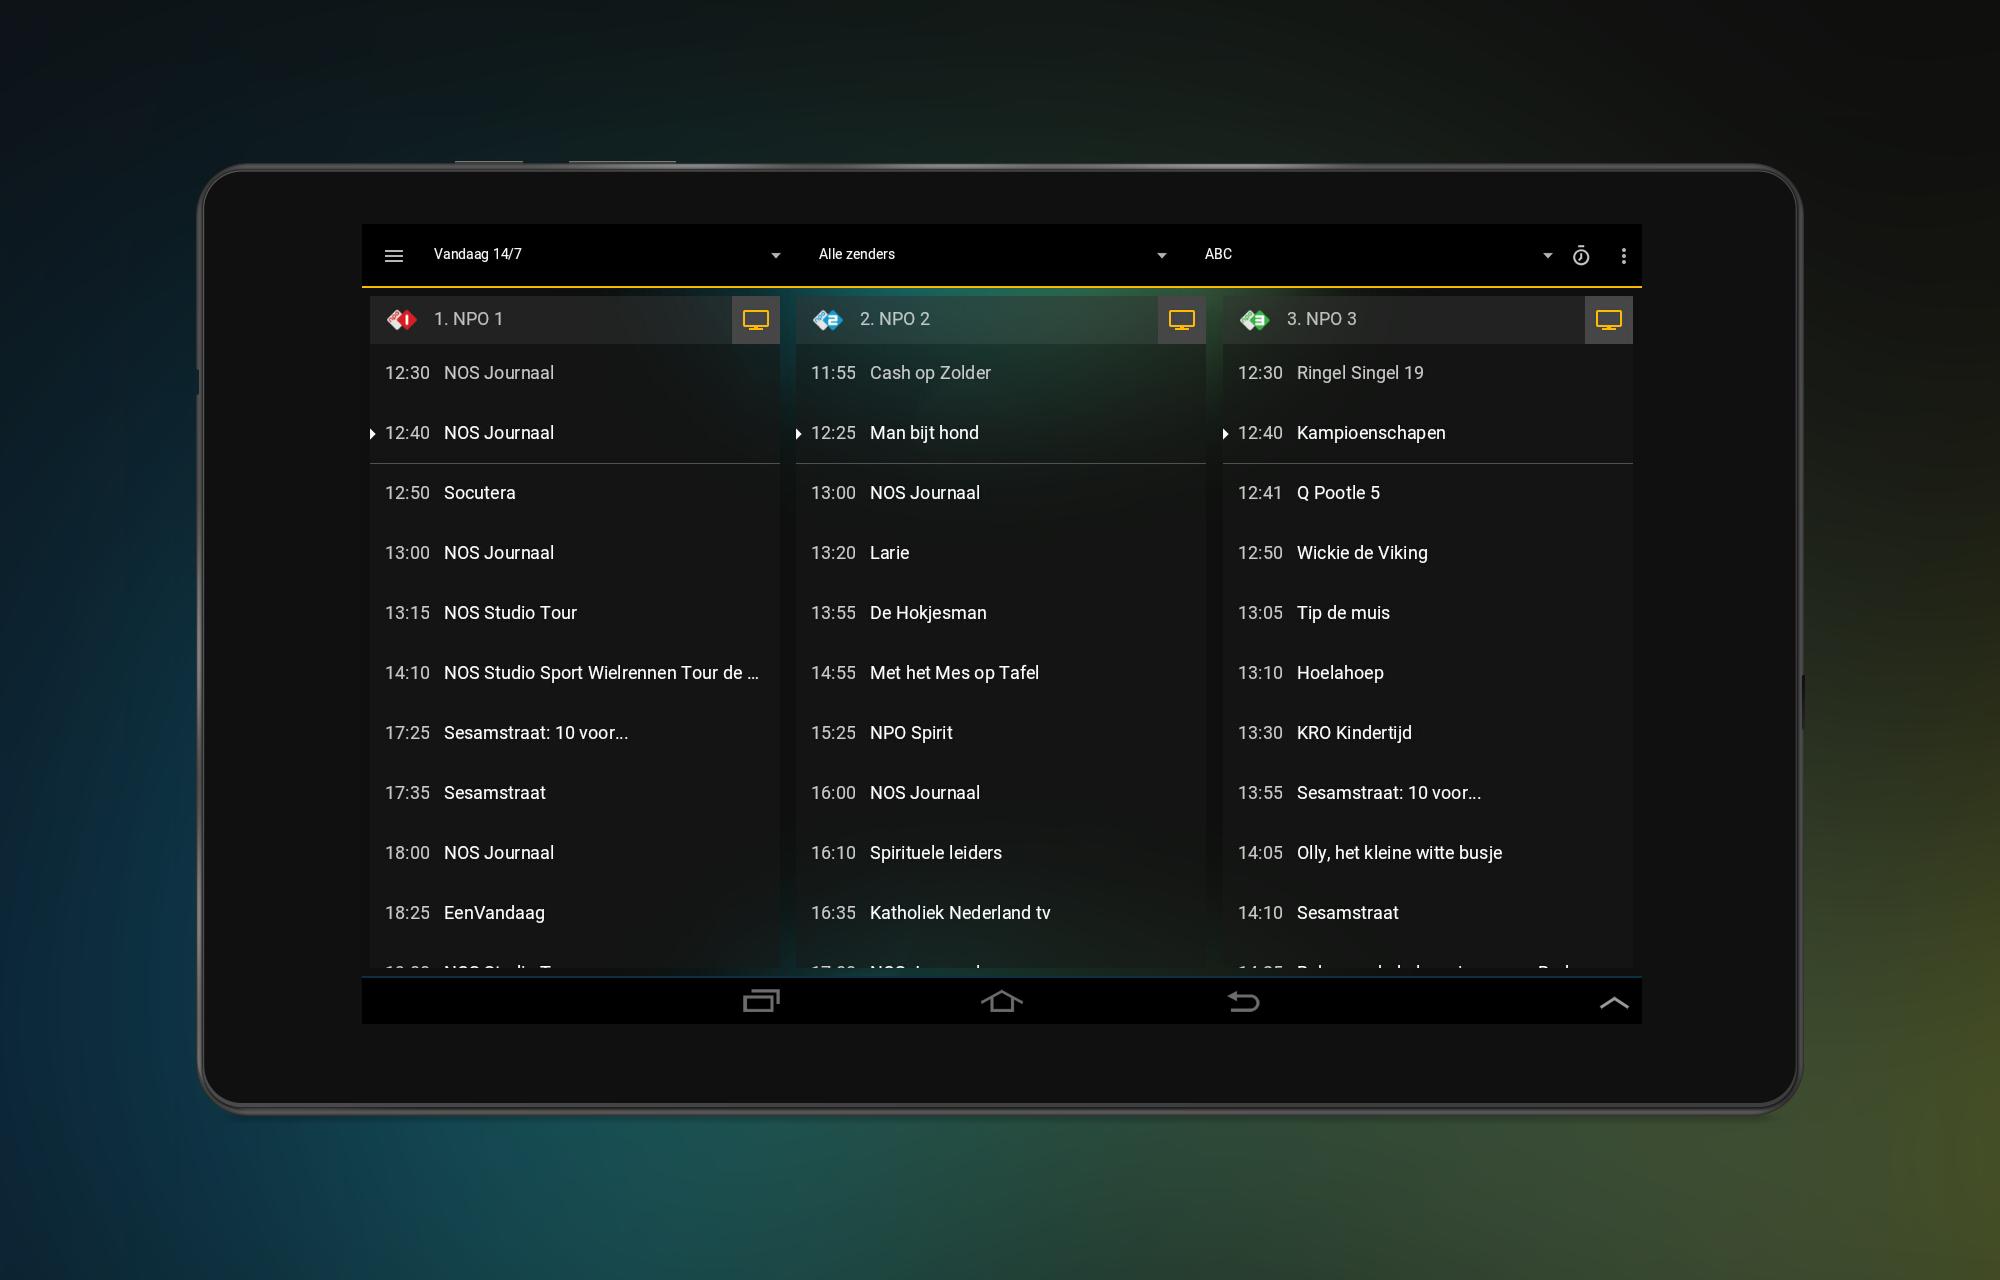Tap the NPO 3 TV screen icon
The height and width of the screenshot is (1280, 2000).
point(1608,320)
